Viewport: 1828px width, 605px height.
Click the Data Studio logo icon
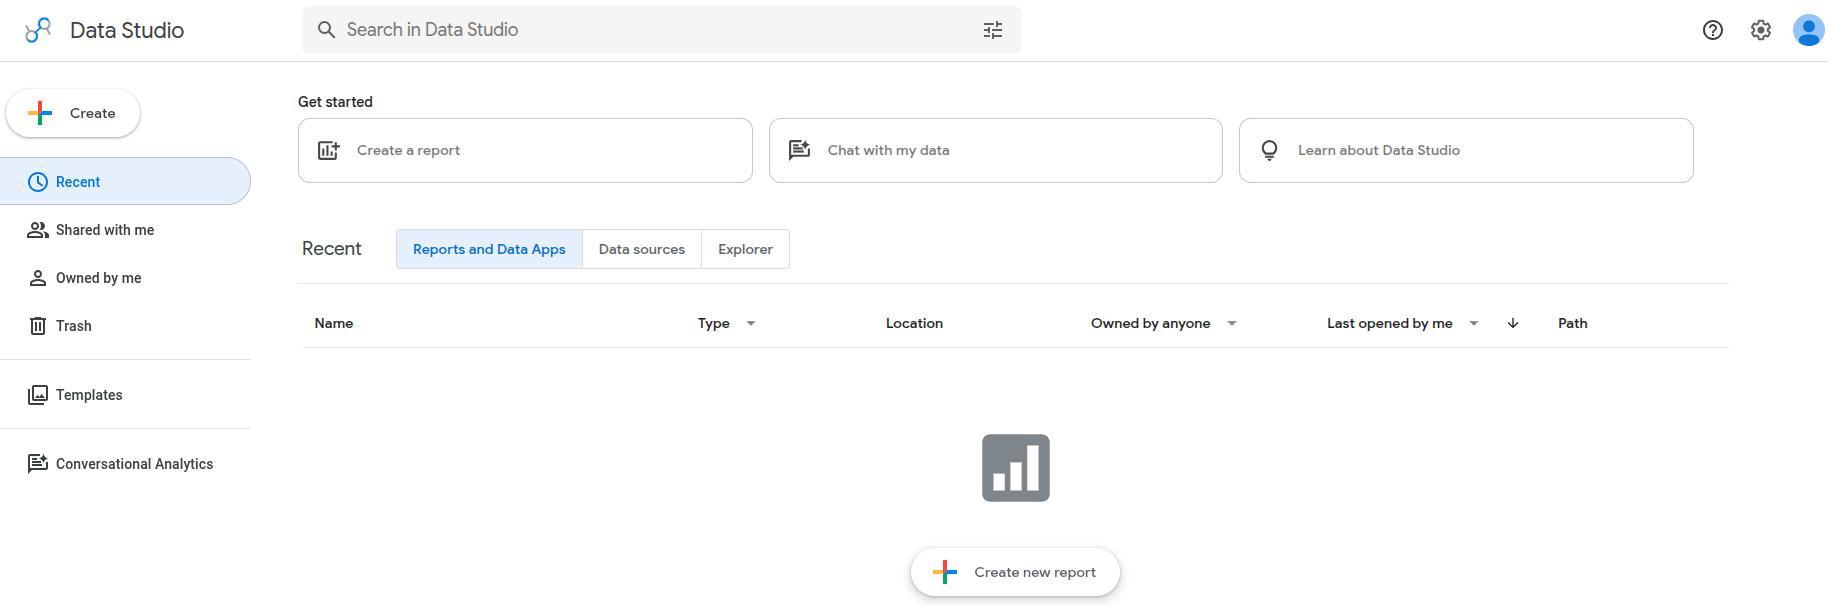(x=38, y=30)
